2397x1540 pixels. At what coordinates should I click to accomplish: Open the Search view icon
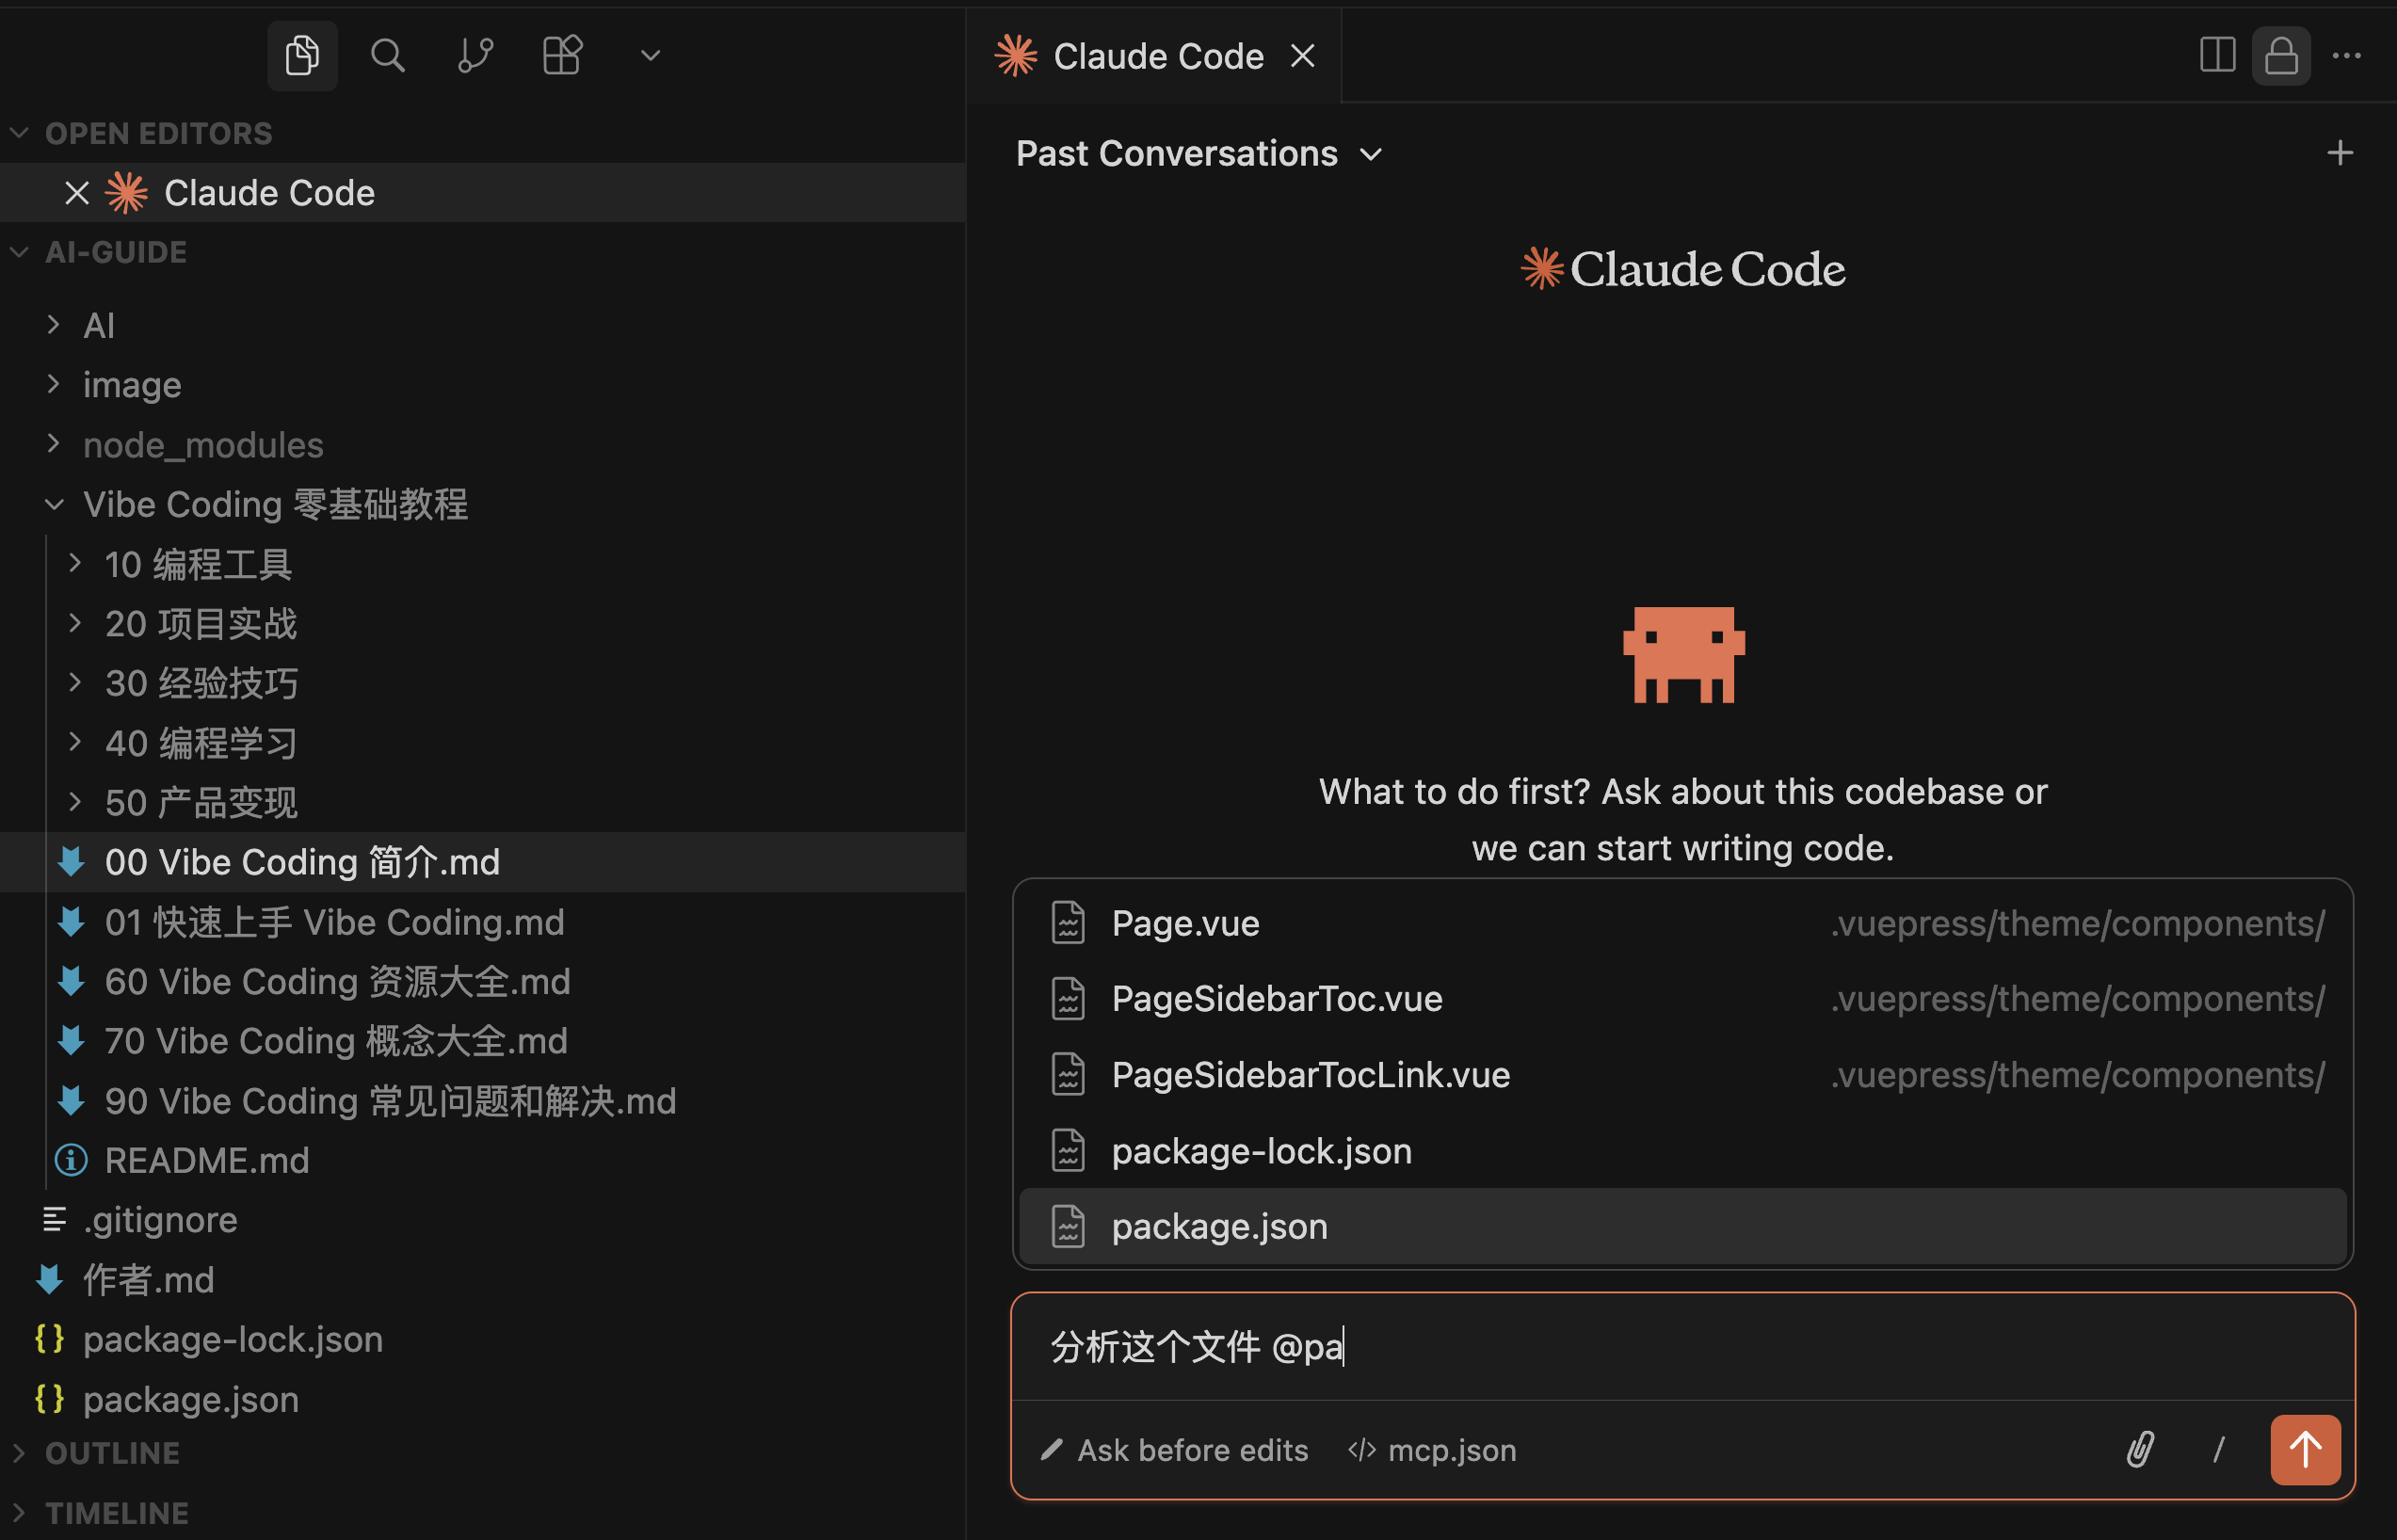tap(388, 55)
